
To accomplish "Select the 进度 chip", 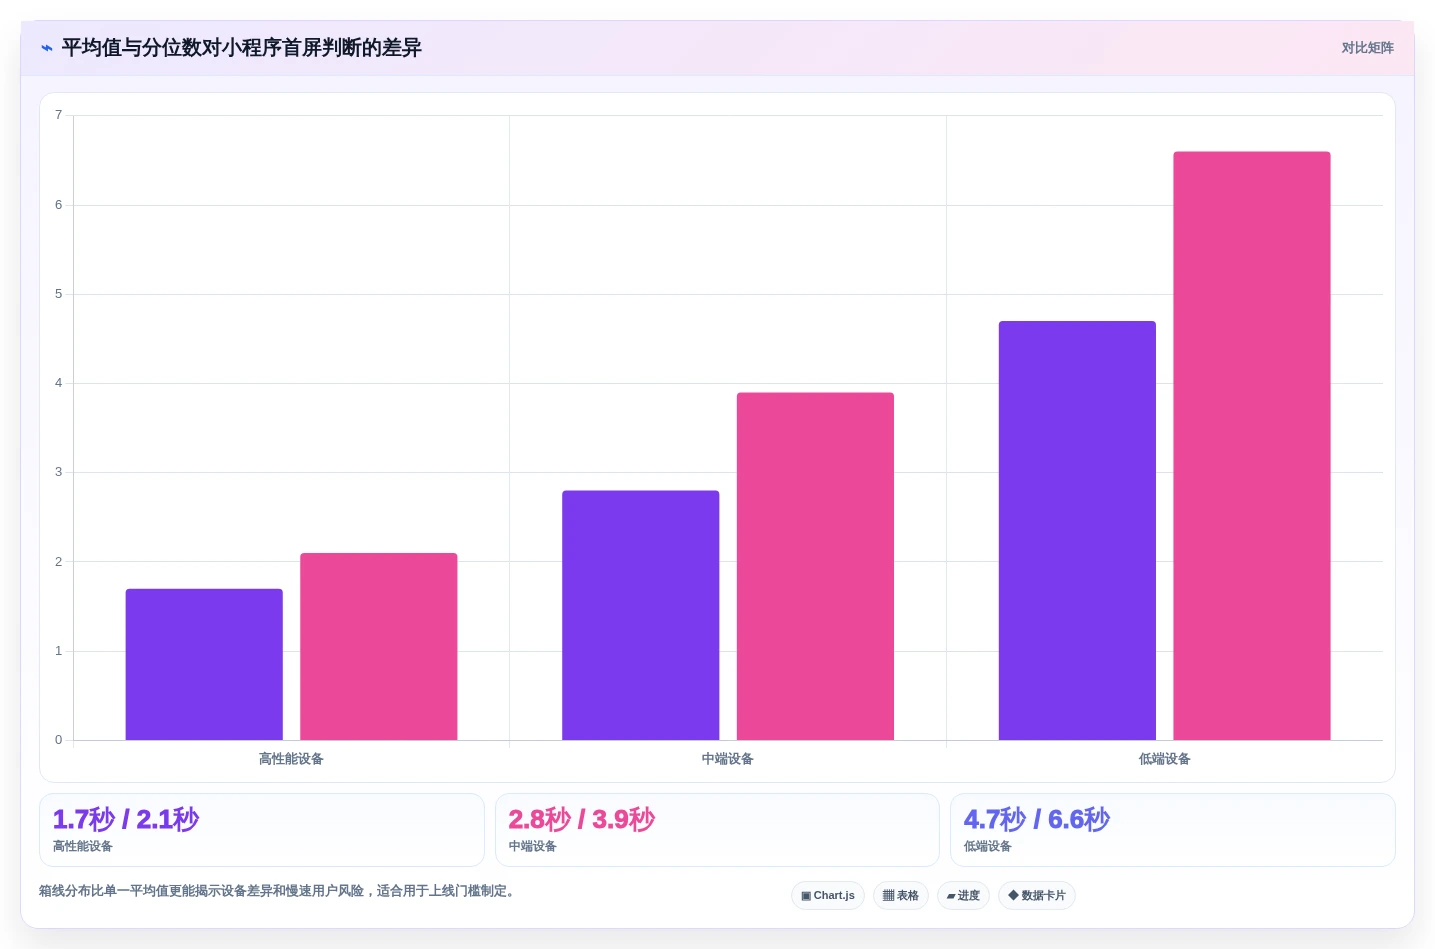I will coord(963,895).
